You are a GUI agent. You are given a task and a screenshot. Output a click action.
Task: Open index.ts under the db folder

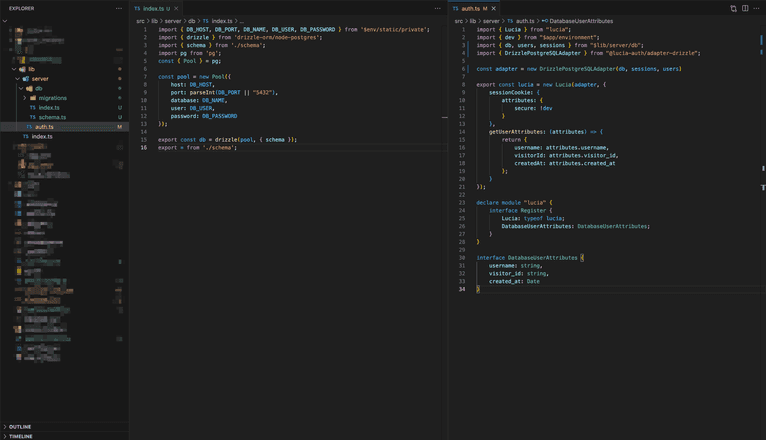pyautogui.click(x=49, y=108)
